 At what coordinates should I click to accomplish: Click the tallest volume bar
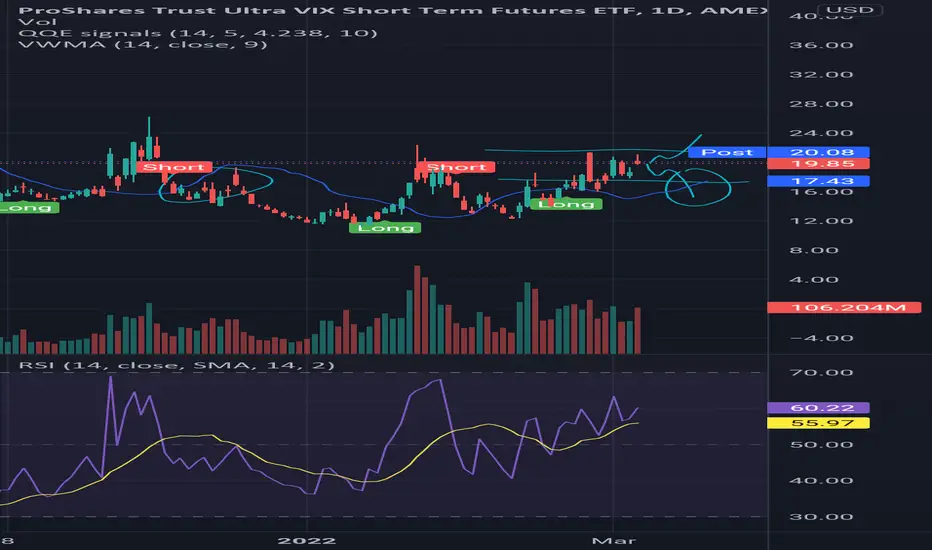point(417,310)
